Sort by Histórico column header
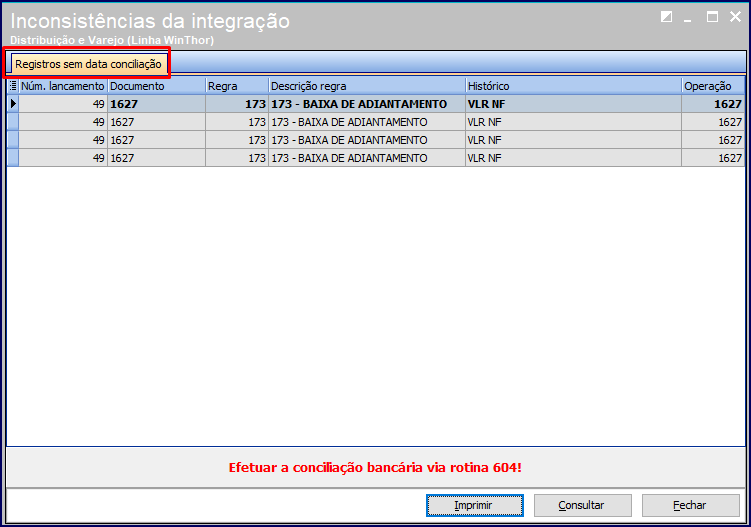The image size is (751, 527). pyautogui.click(x=573, y=86)
